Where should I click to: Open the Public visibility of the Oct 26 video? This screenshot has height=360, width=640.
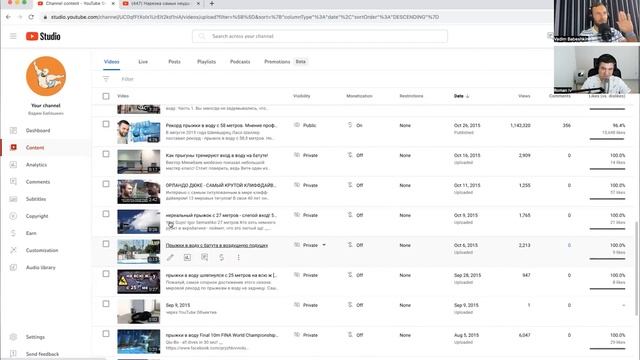tap(305, 125)
